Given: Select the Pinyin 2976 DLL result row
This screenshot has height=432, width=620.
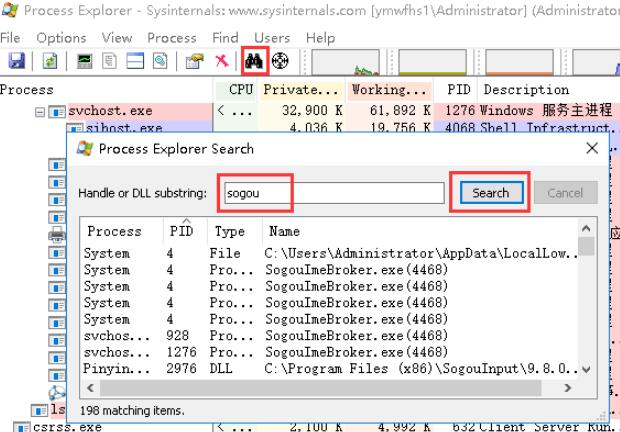Looking at the screenshot, I should (330, 369).
